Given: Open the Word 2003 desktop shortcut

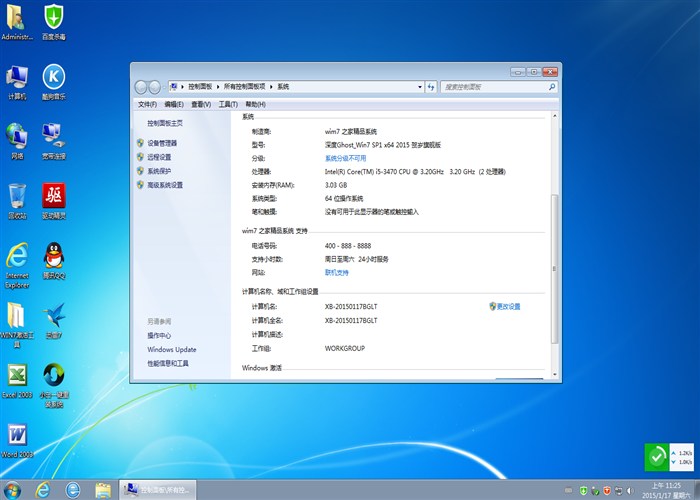Looking at the screenshot, I should click(x=17, y=438).
